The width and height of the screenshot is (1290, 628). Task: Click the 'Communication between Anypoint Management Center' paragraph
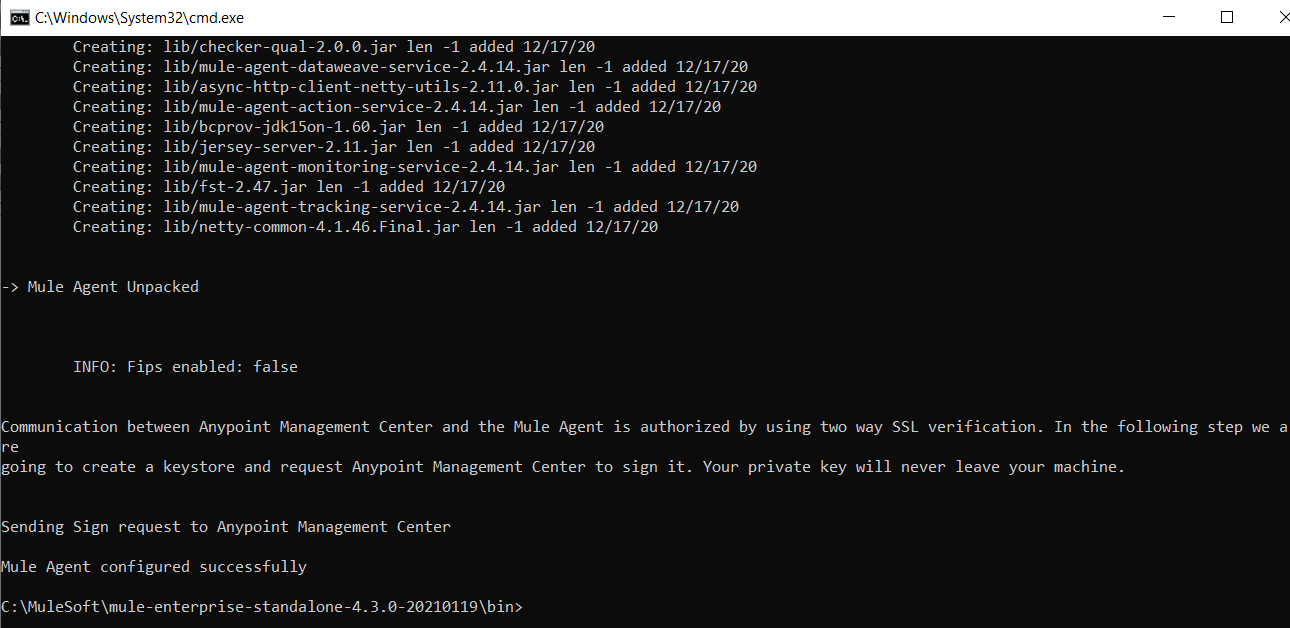point(644,447)
